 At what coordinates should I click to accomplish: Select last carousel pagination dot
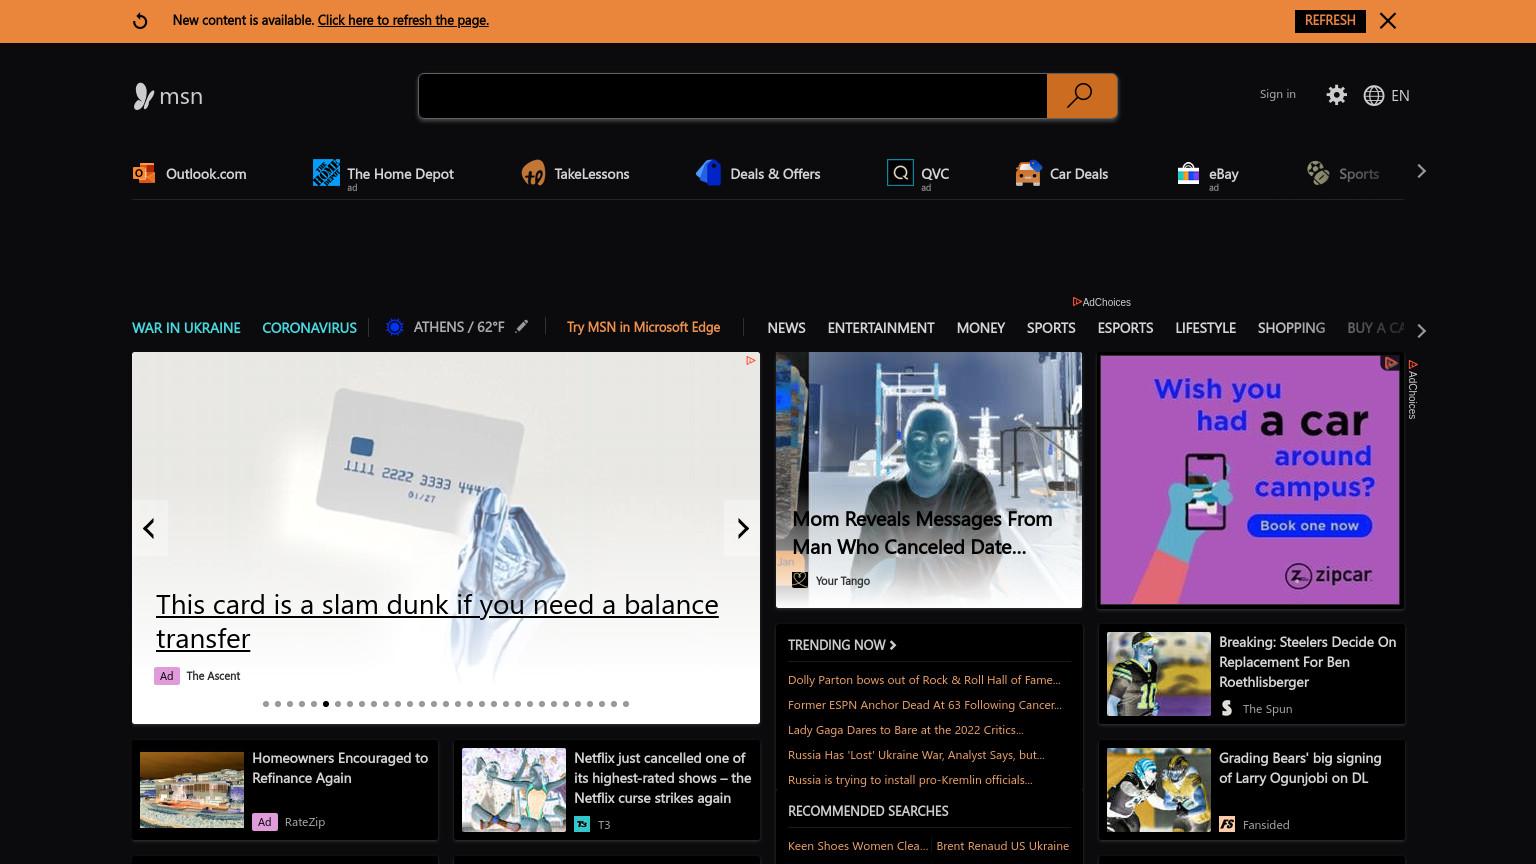tap(626, 704)
